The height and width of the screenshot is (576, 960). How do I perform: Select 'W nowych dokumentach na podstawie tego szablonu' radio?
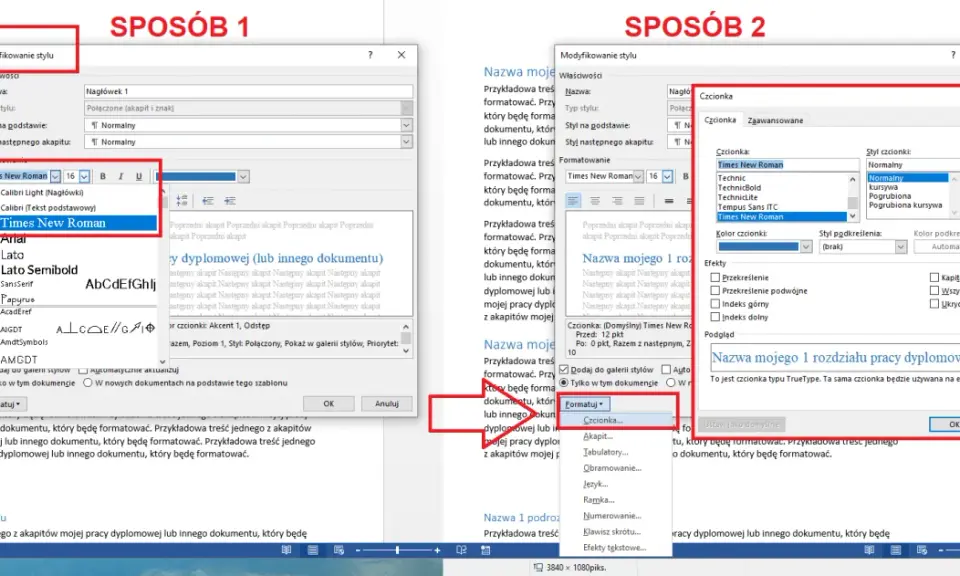pyautogui.click(x=88, y=383)
